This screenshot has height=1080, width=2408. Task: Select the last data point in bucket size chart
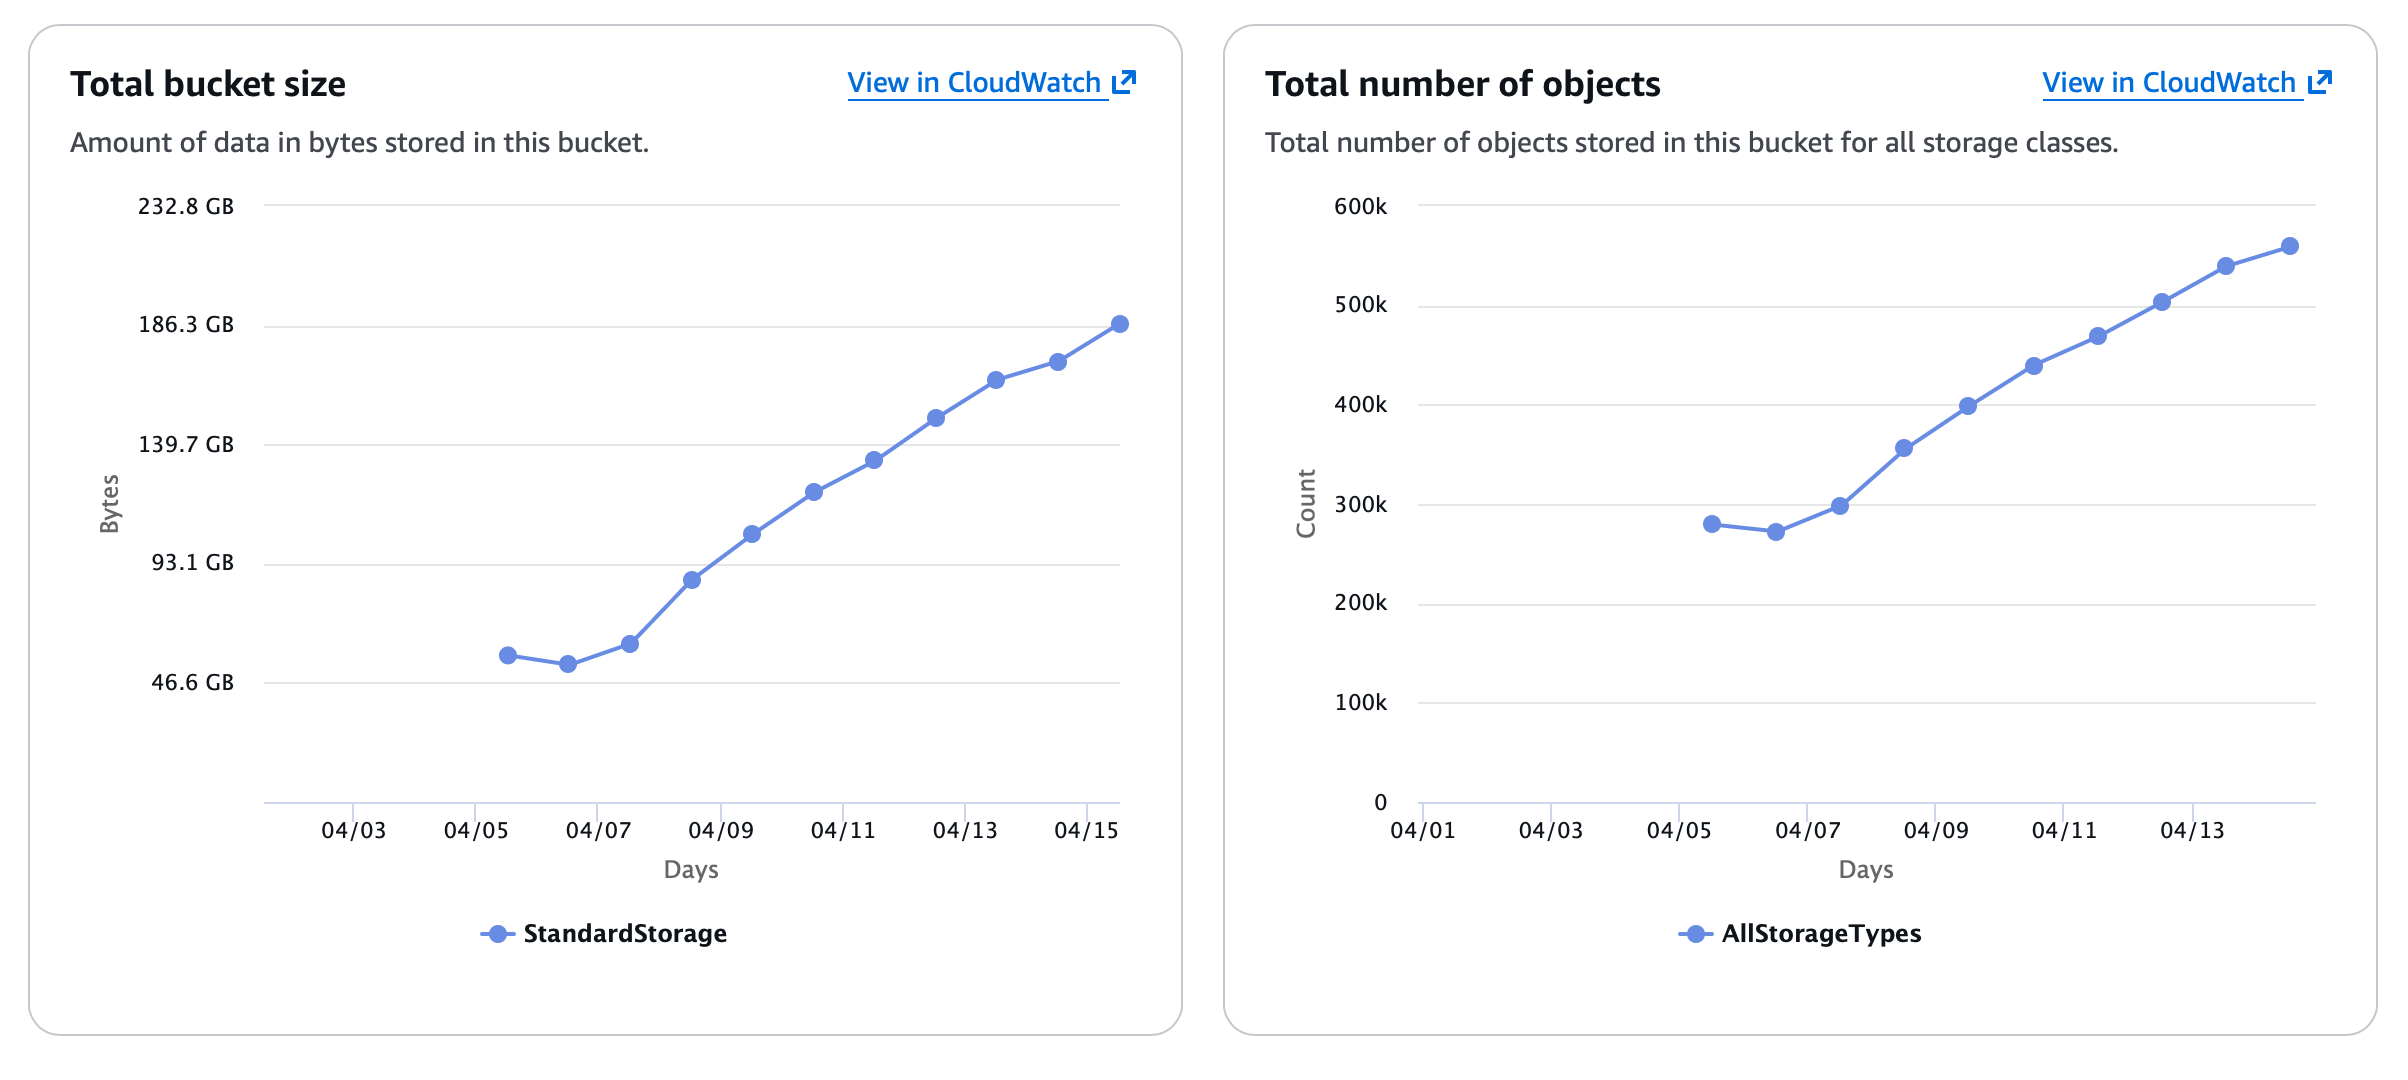(x=1120, y=324)
